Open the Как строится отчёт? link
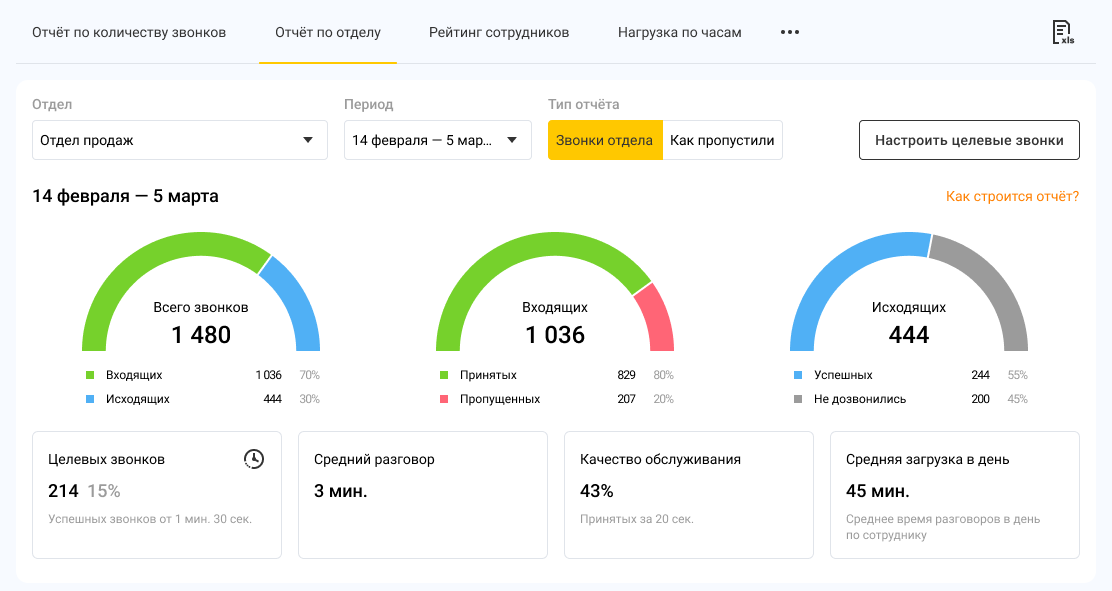 tap(1012, 196)
